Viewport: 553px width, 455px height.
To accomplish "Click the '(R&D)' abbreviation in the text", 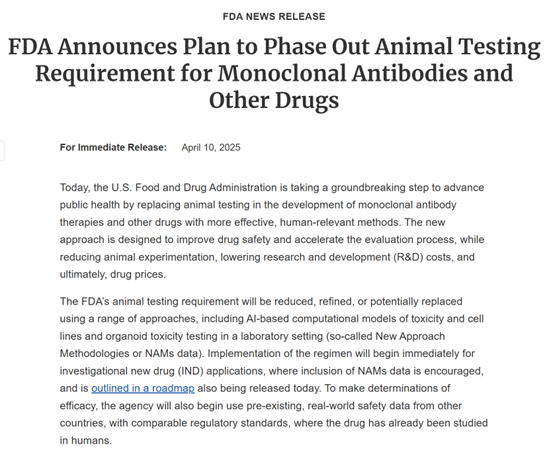I will (x=408, y=257).
